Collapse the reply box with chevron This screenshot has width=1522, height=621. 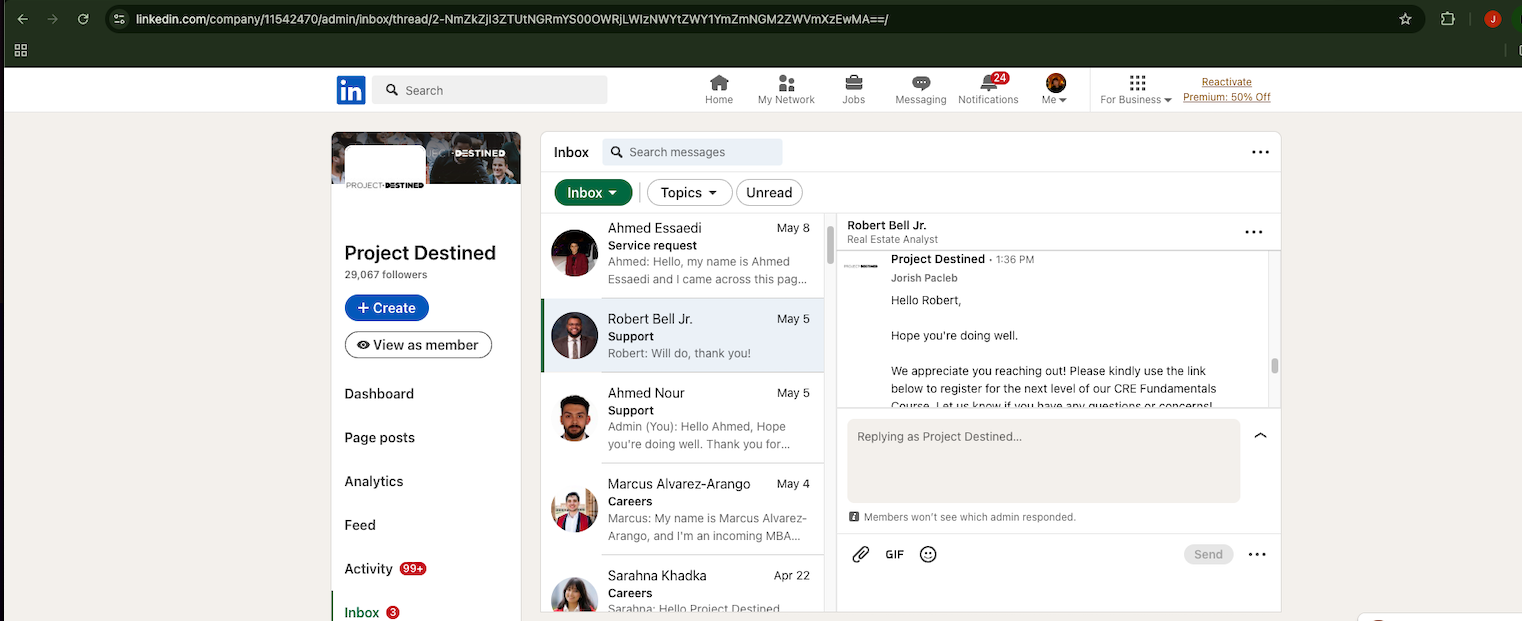point(1260,436)
